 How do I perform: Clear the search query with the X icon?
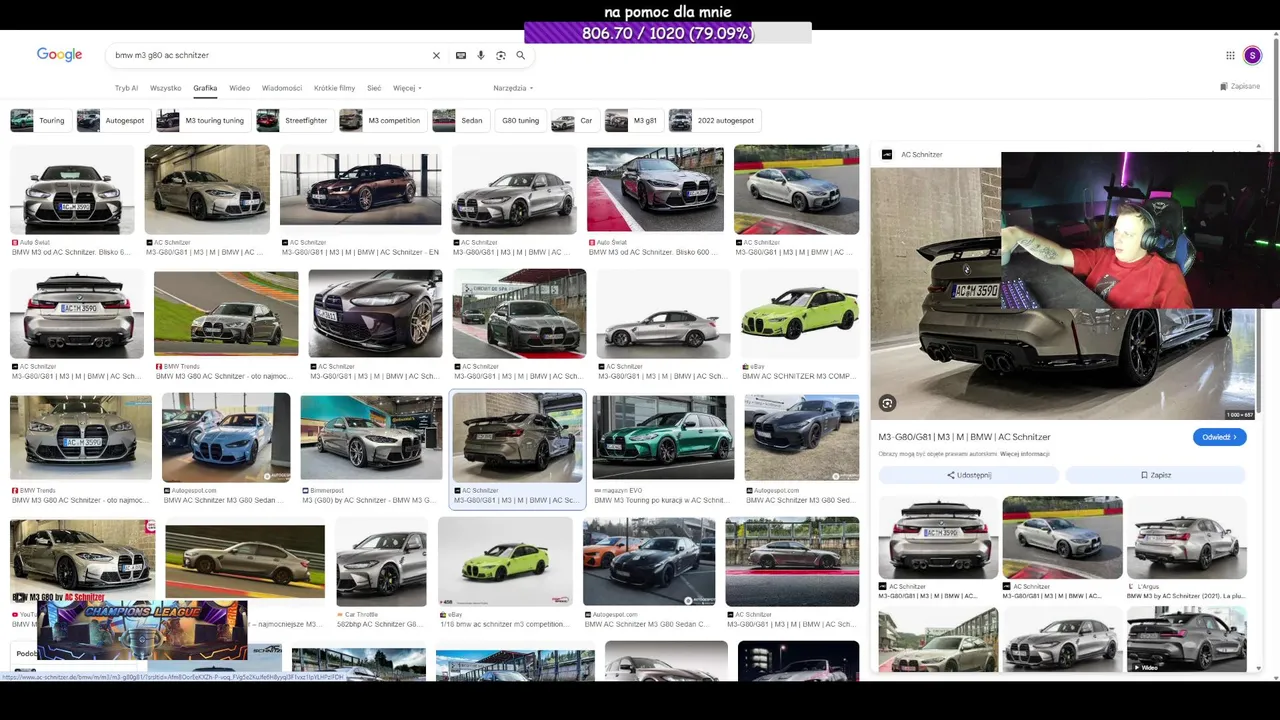pos(436,56)
